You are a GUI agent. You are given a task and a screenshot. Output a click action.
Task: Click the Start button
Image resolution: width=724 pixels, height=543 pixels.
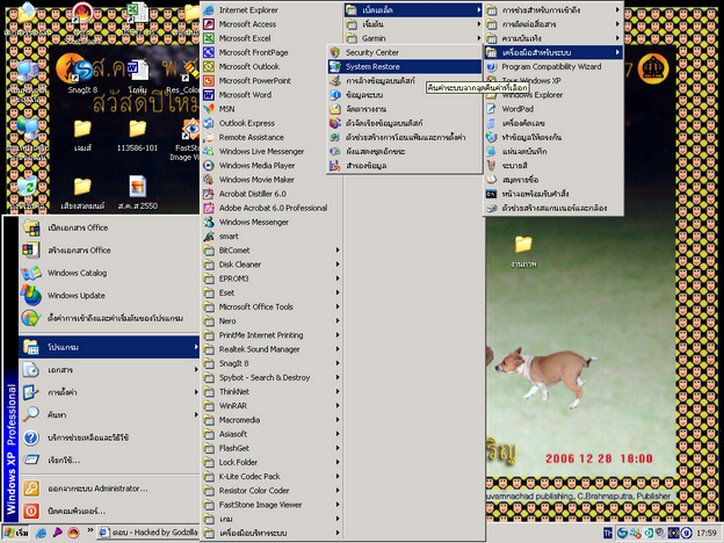click(16, 533)
